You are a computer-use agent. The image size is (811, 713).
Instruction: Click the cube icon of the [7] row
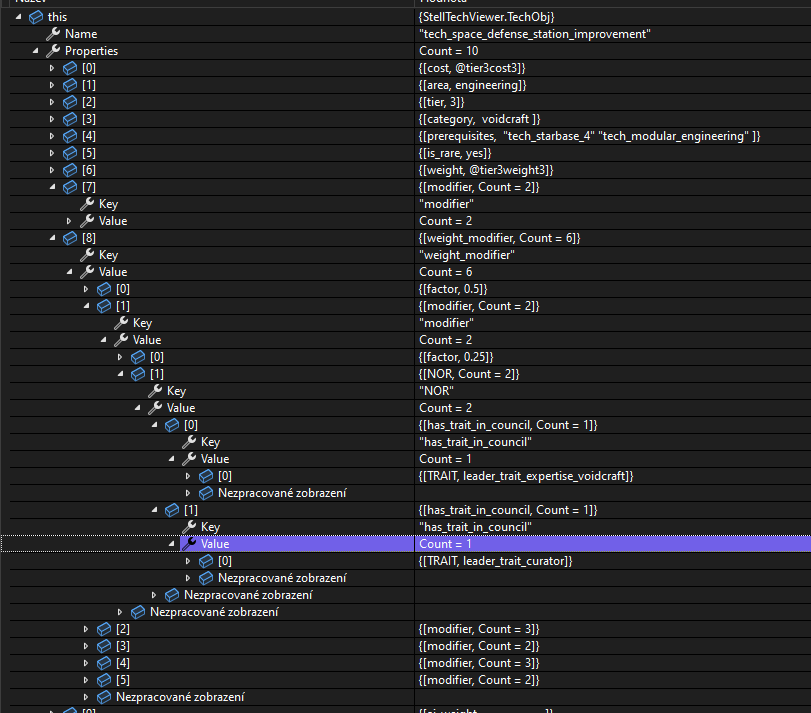[x=70, y=187]
